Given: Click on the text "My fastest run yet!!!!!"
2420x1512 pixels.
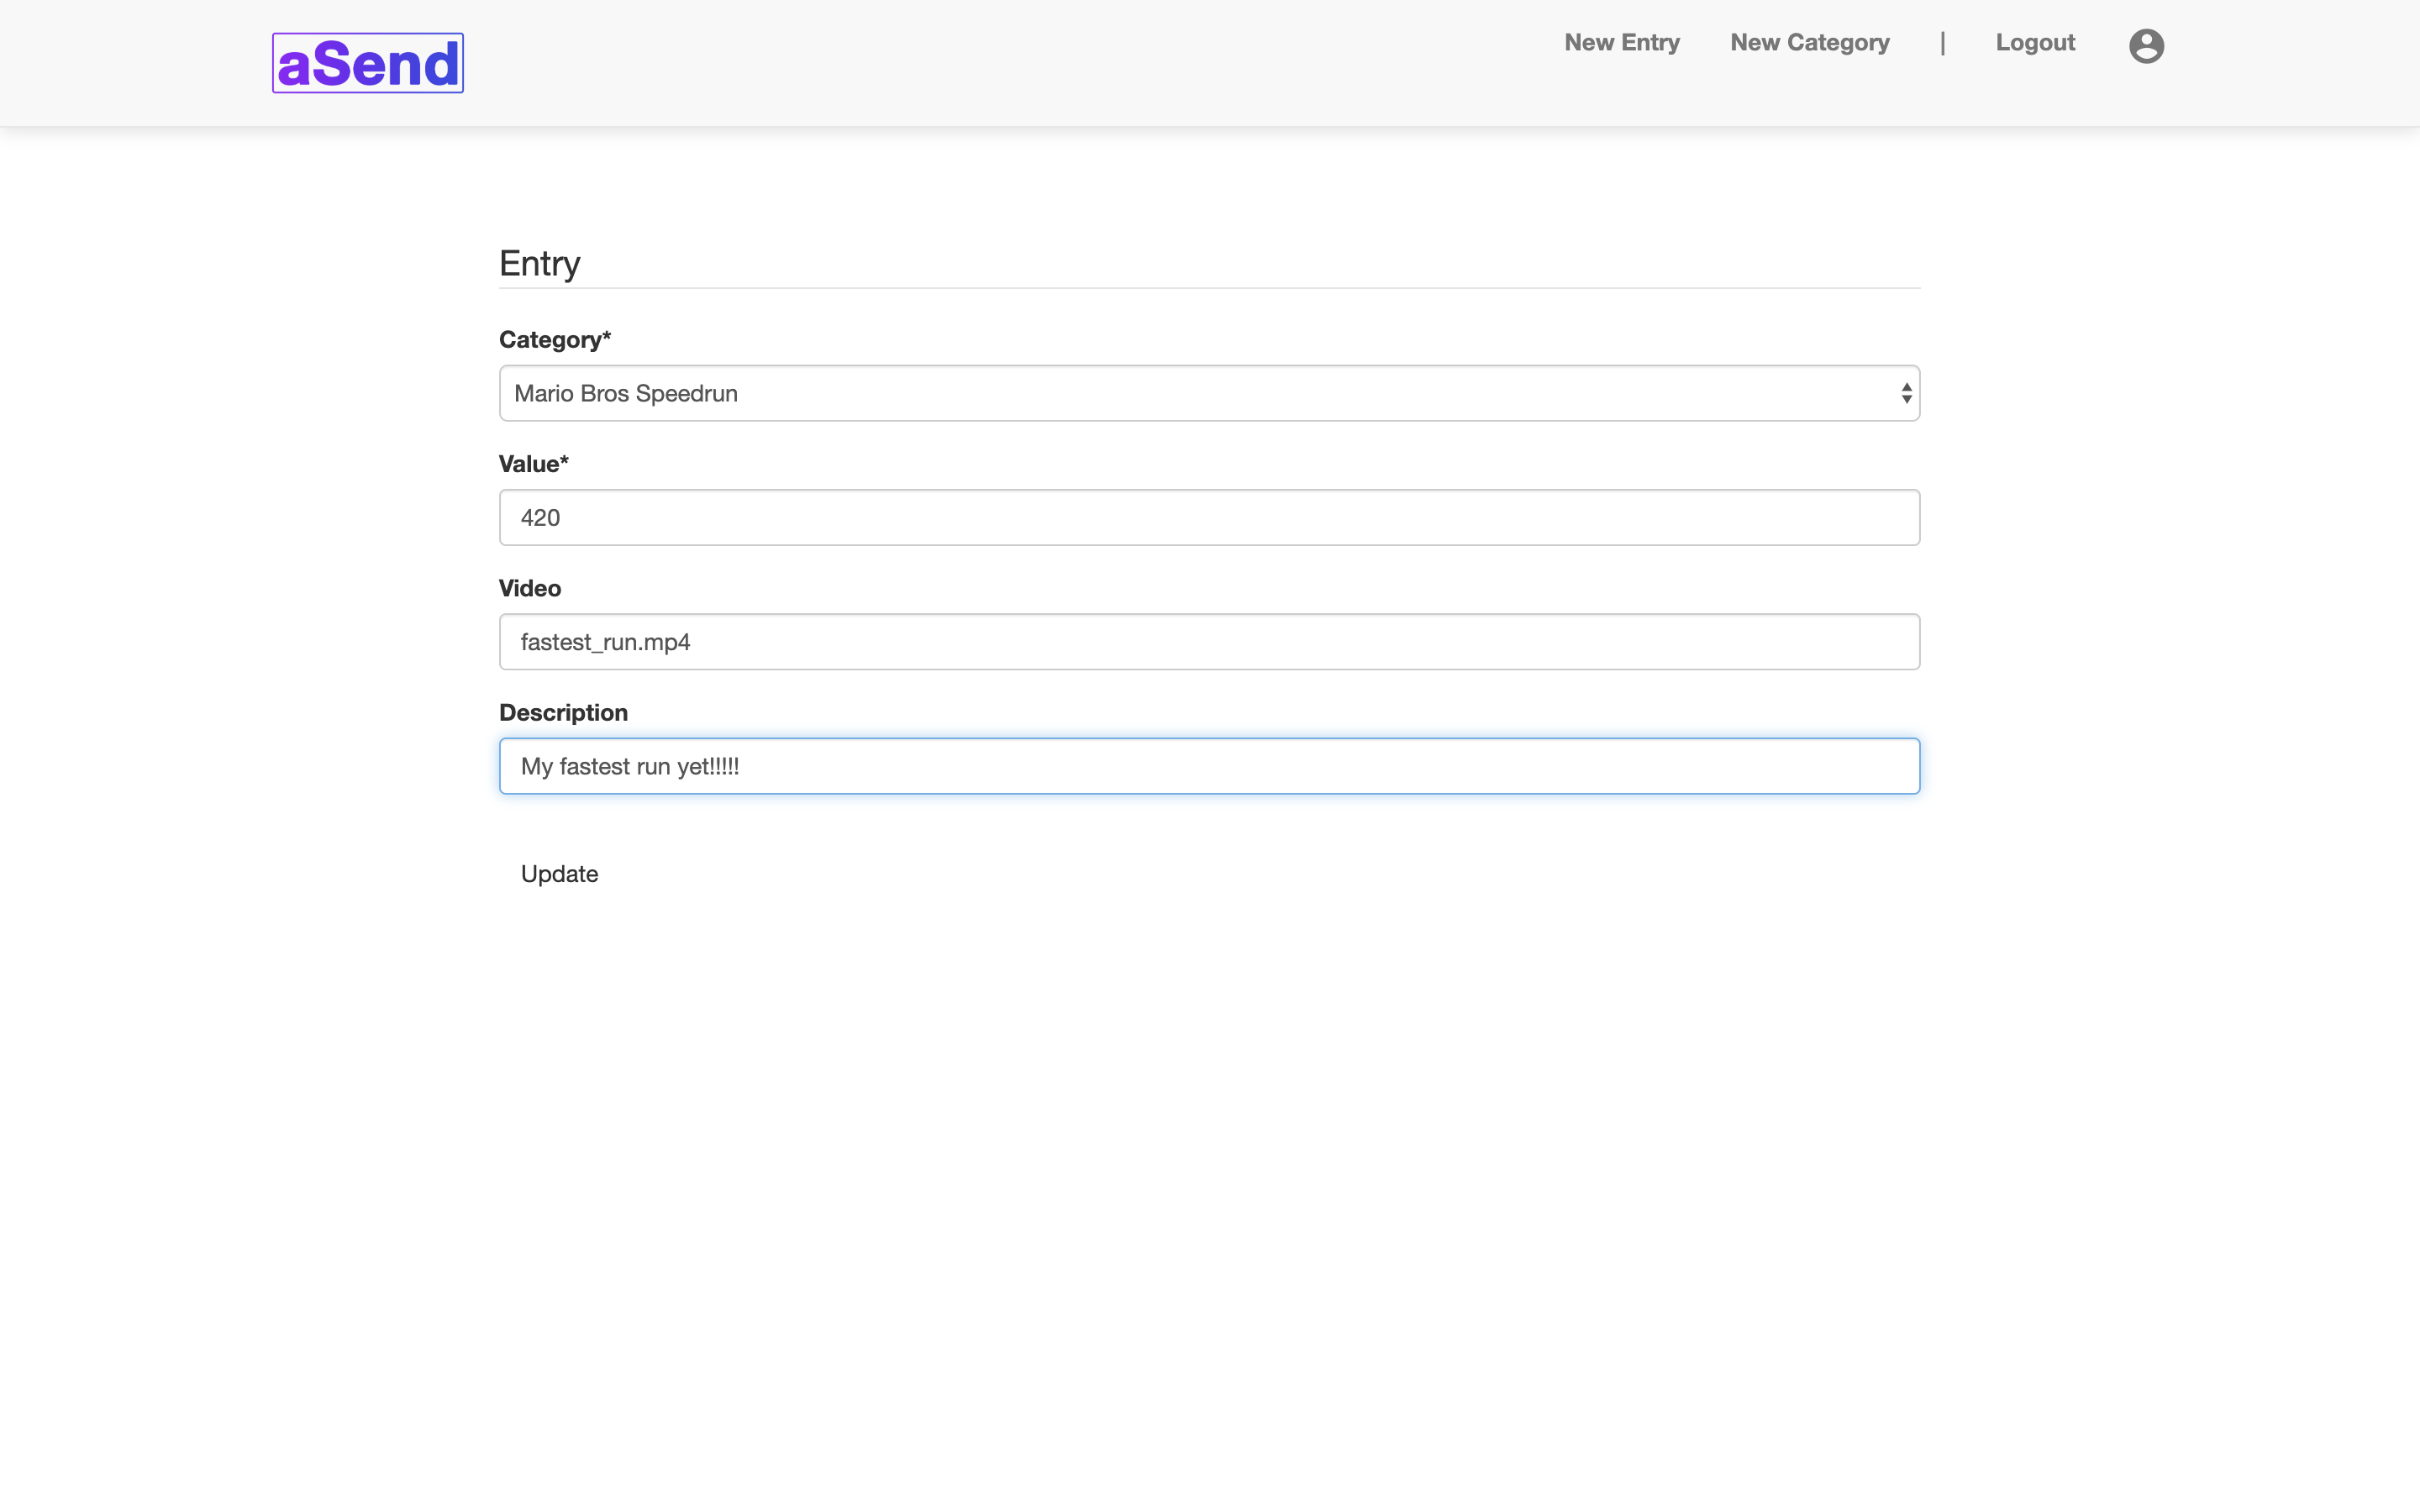Looking at the screenshot, I should click(x=629, y=767).
